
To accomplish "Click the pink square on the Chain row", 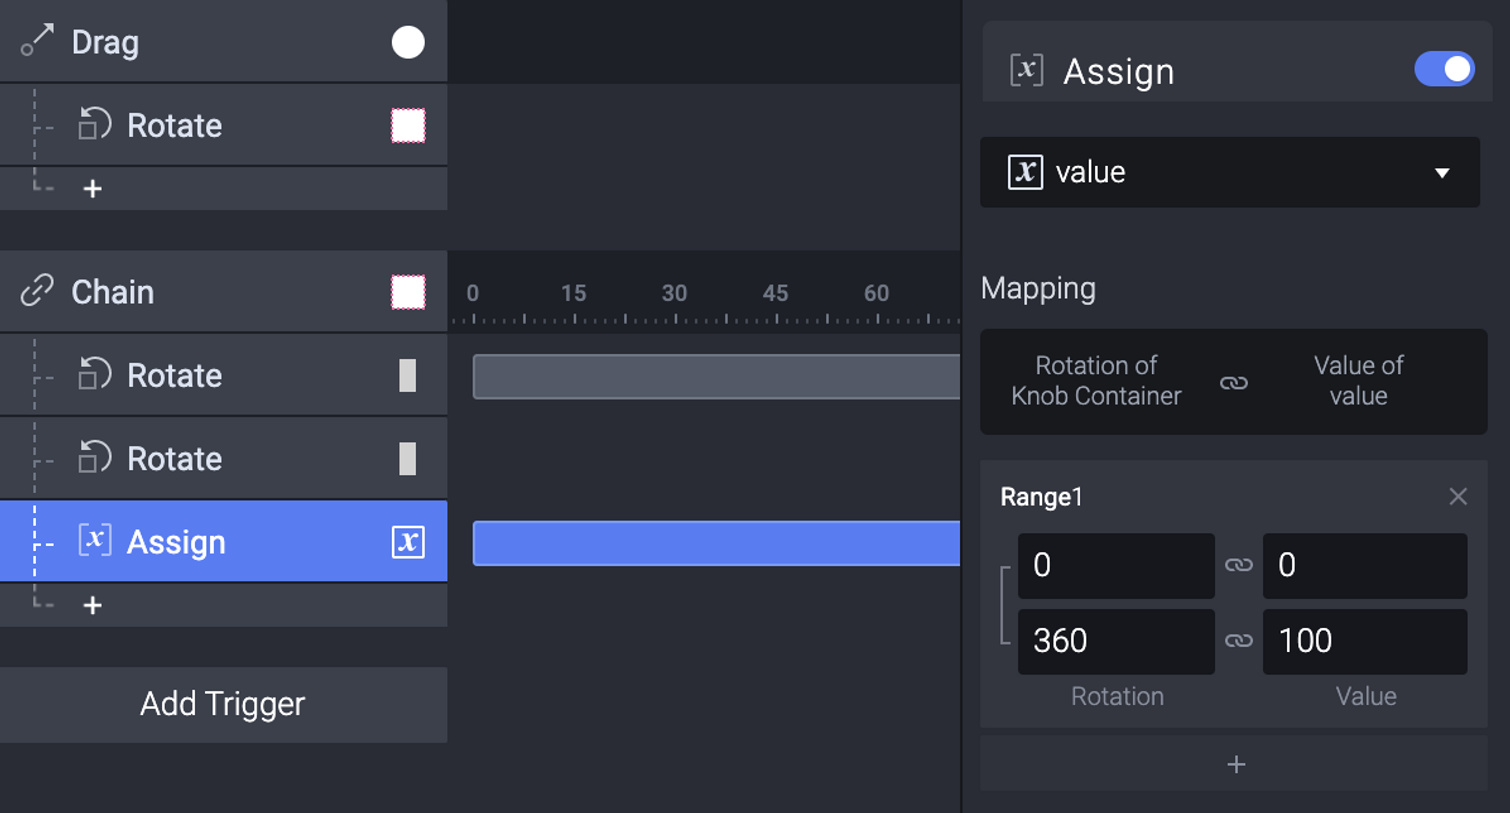I will pos(408,292).
